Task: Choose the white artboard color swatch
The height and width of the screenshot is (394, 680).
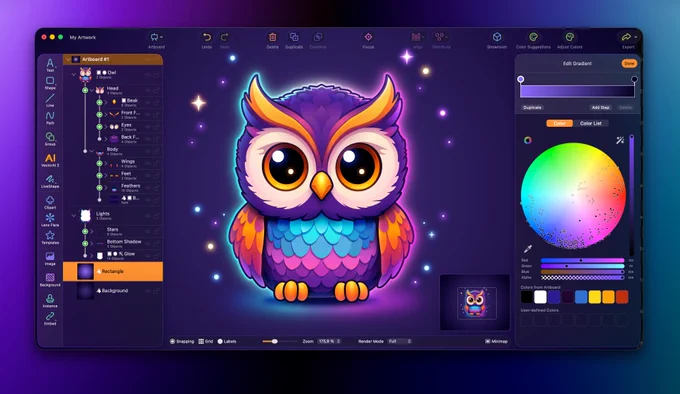Action: tap(540, 297)
